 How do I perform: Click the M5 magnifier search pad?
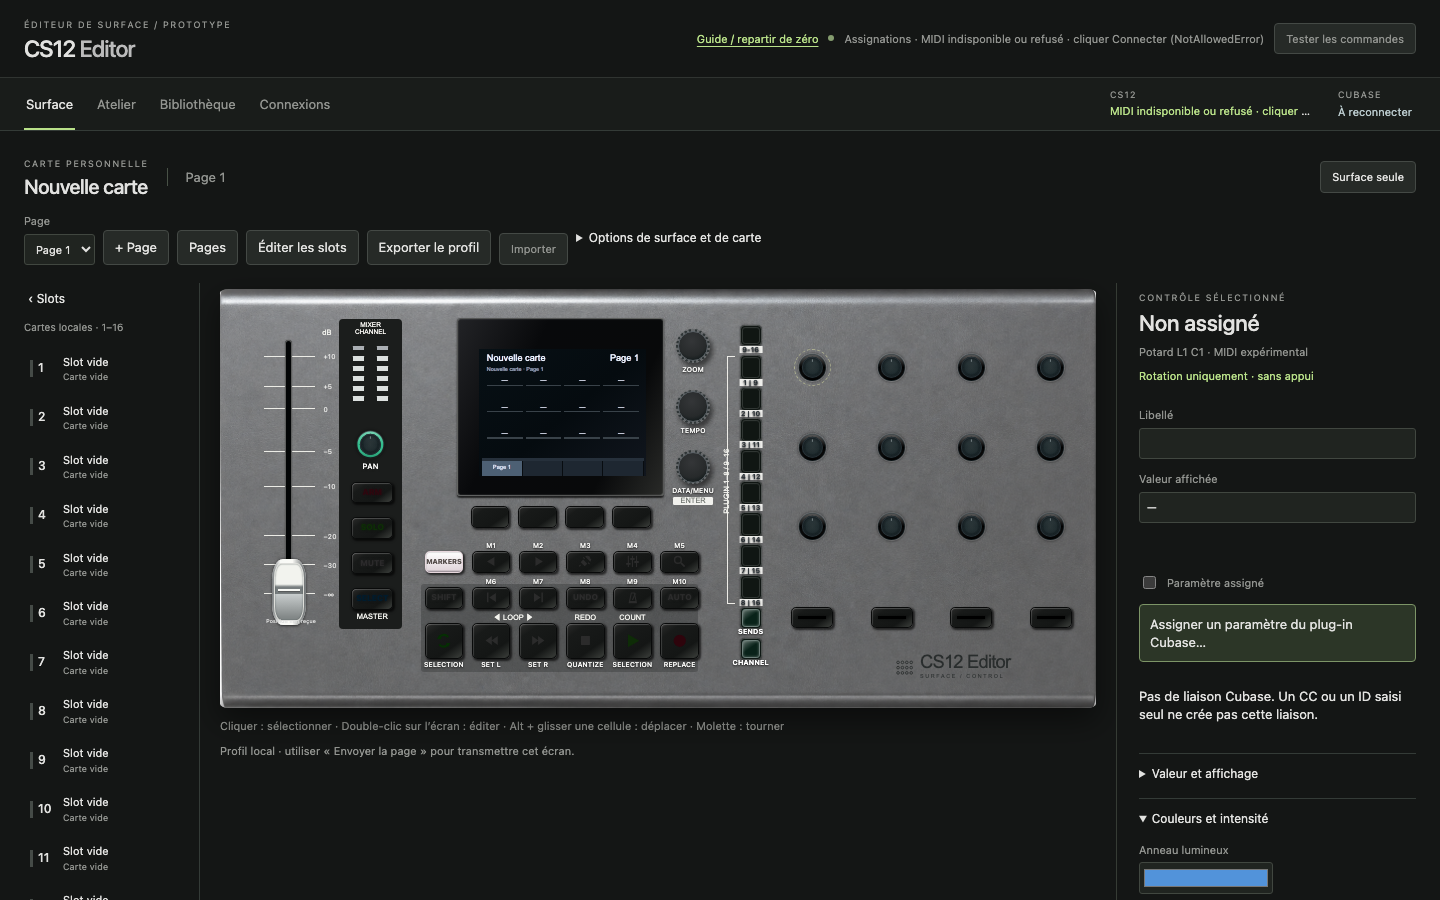(679, 562)
